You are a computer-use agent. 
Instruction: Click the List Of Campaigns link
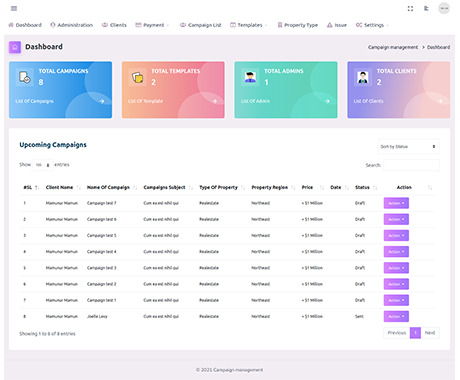[35, 101]
